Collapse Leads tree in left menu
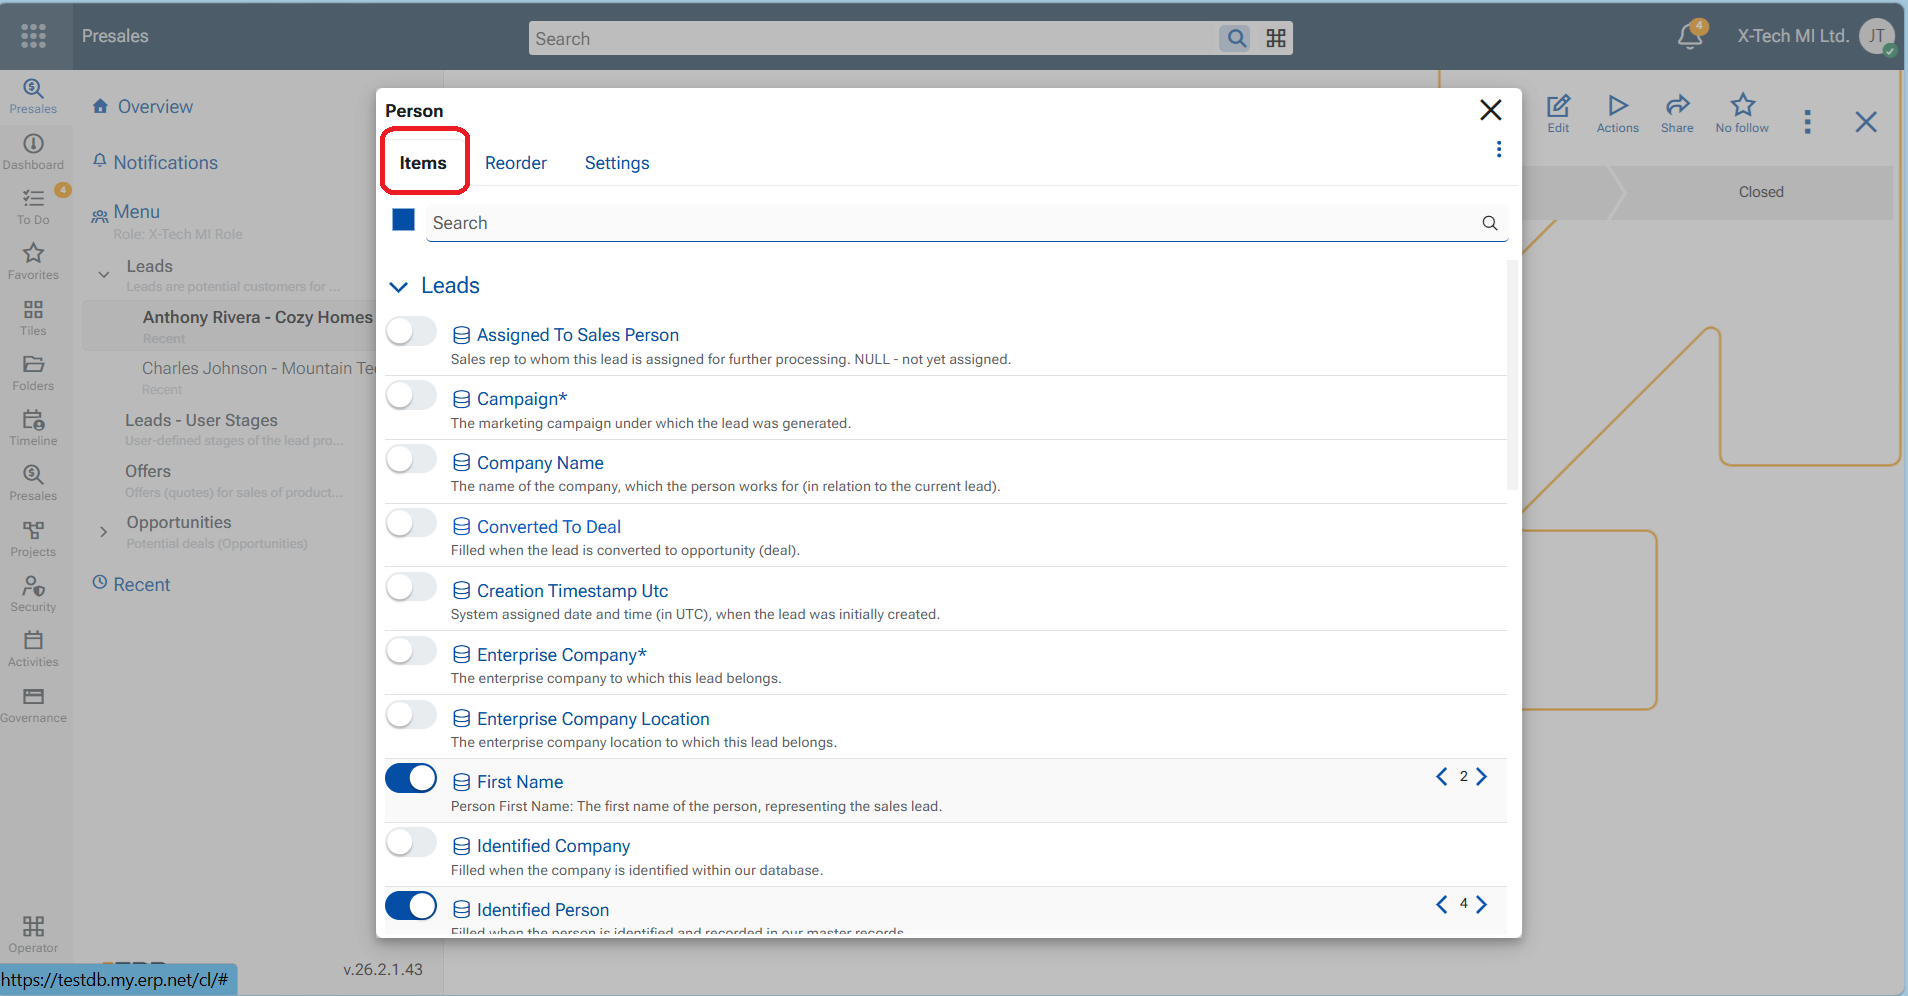 pyautogui.click(x=104, y=274)
